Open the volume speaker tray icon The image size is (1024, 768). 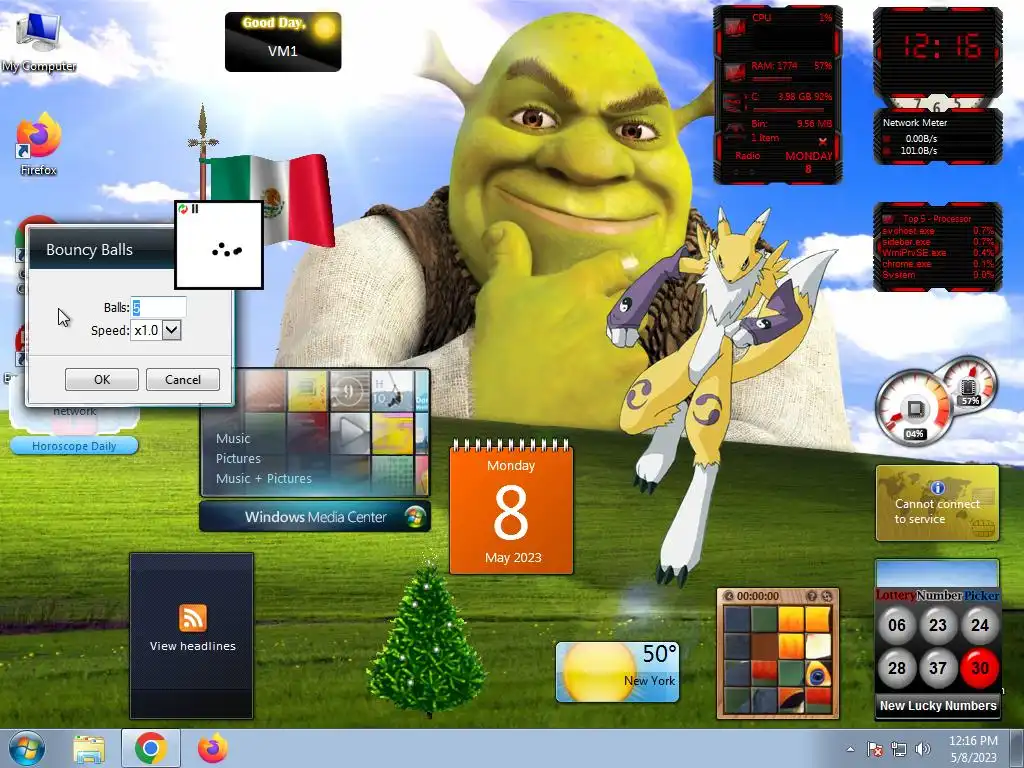tap(923, 749)
